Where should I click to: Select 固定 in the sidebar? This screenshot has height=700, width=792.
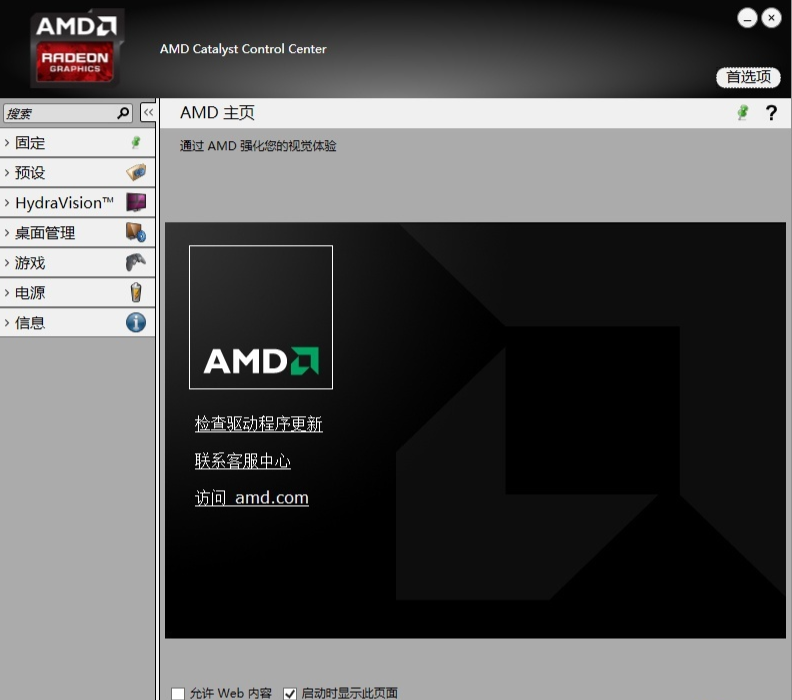pos(77,143)
